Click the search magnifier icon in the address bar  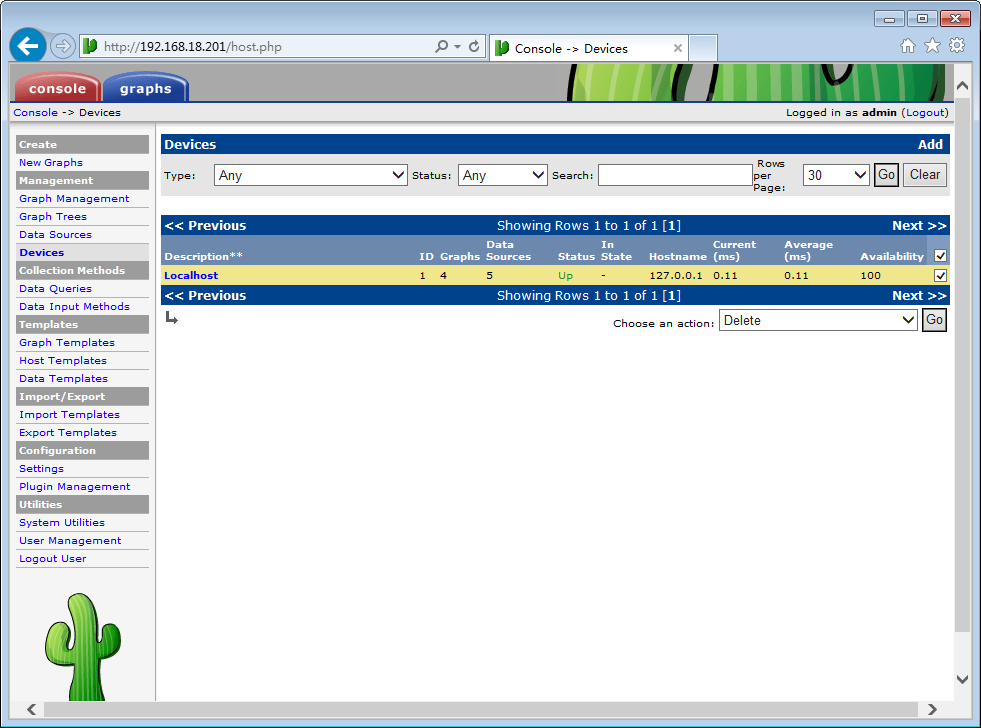[x=441, y=46]
